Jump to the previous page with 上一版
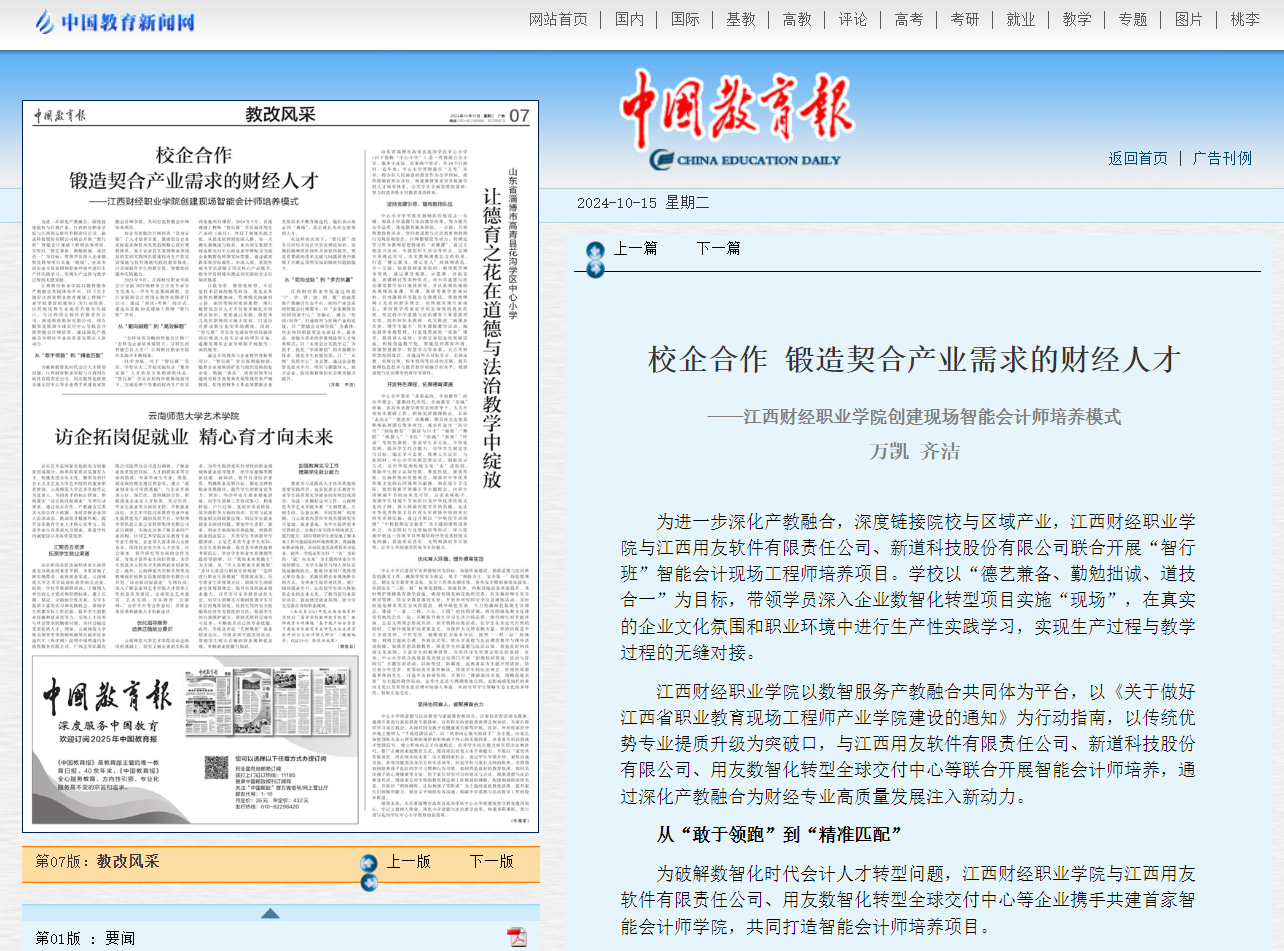The height and width of the screenshot is (951, 1284). click(409, 861)
